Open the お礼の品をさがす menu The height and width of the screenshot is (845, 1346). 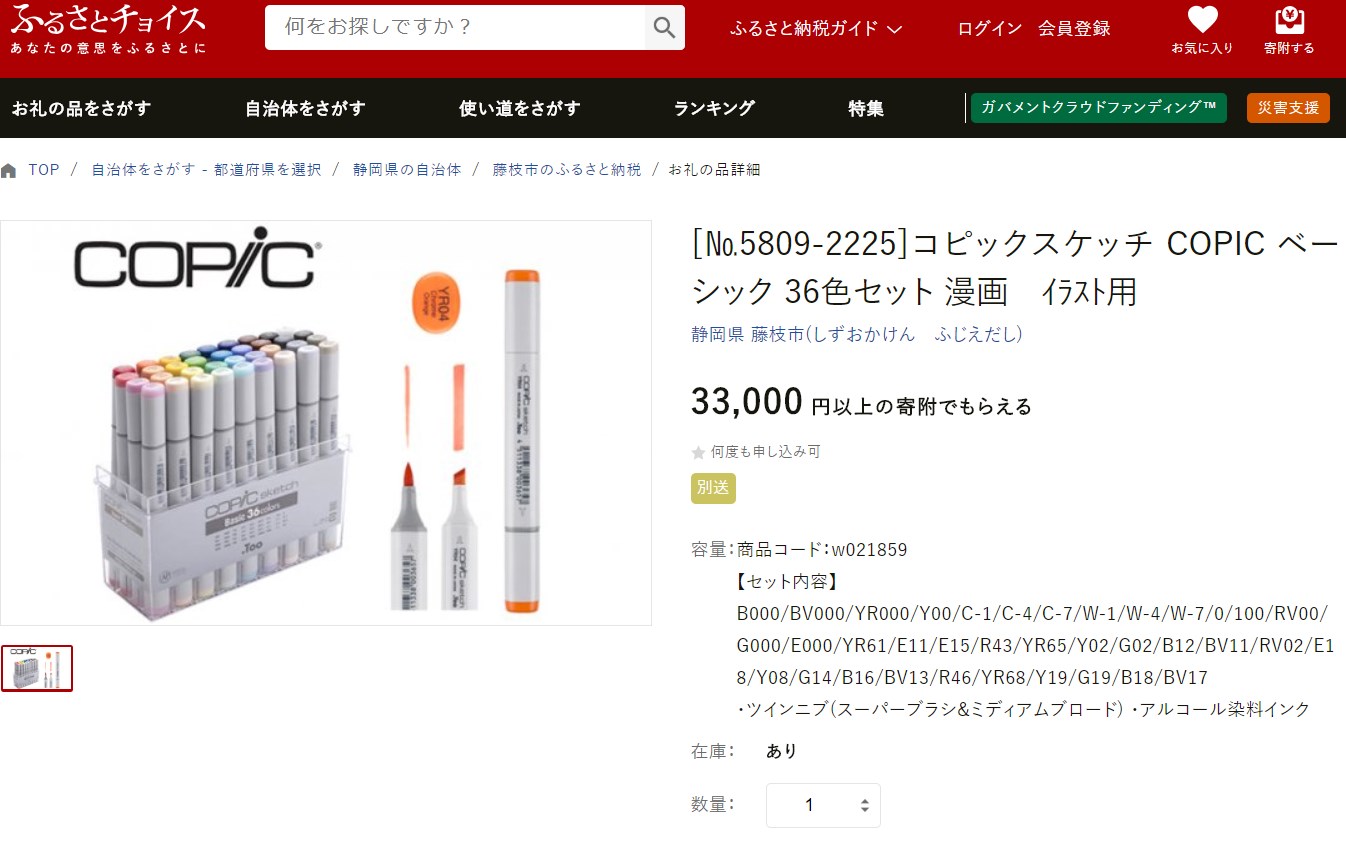click(x=82, y=108)
